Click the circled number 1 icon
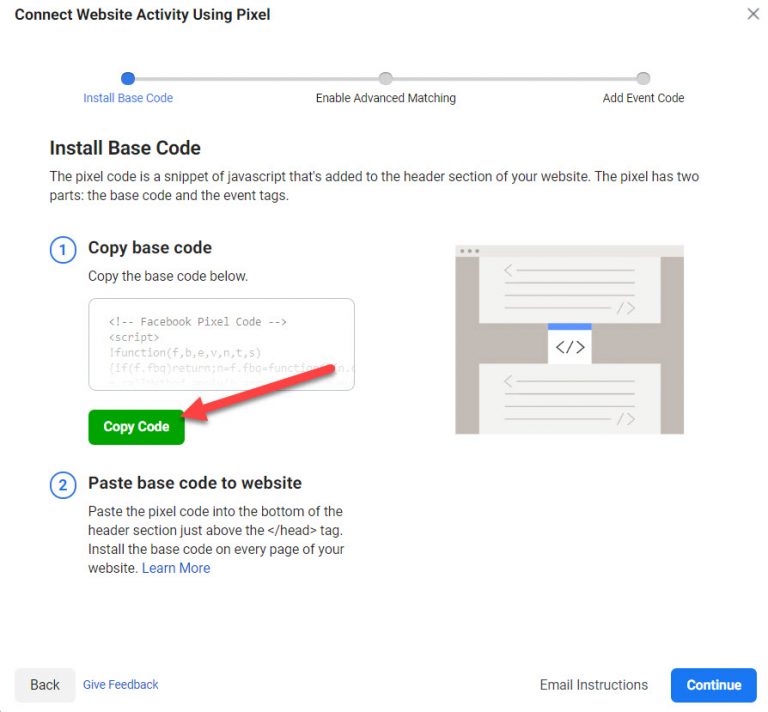 63,250
